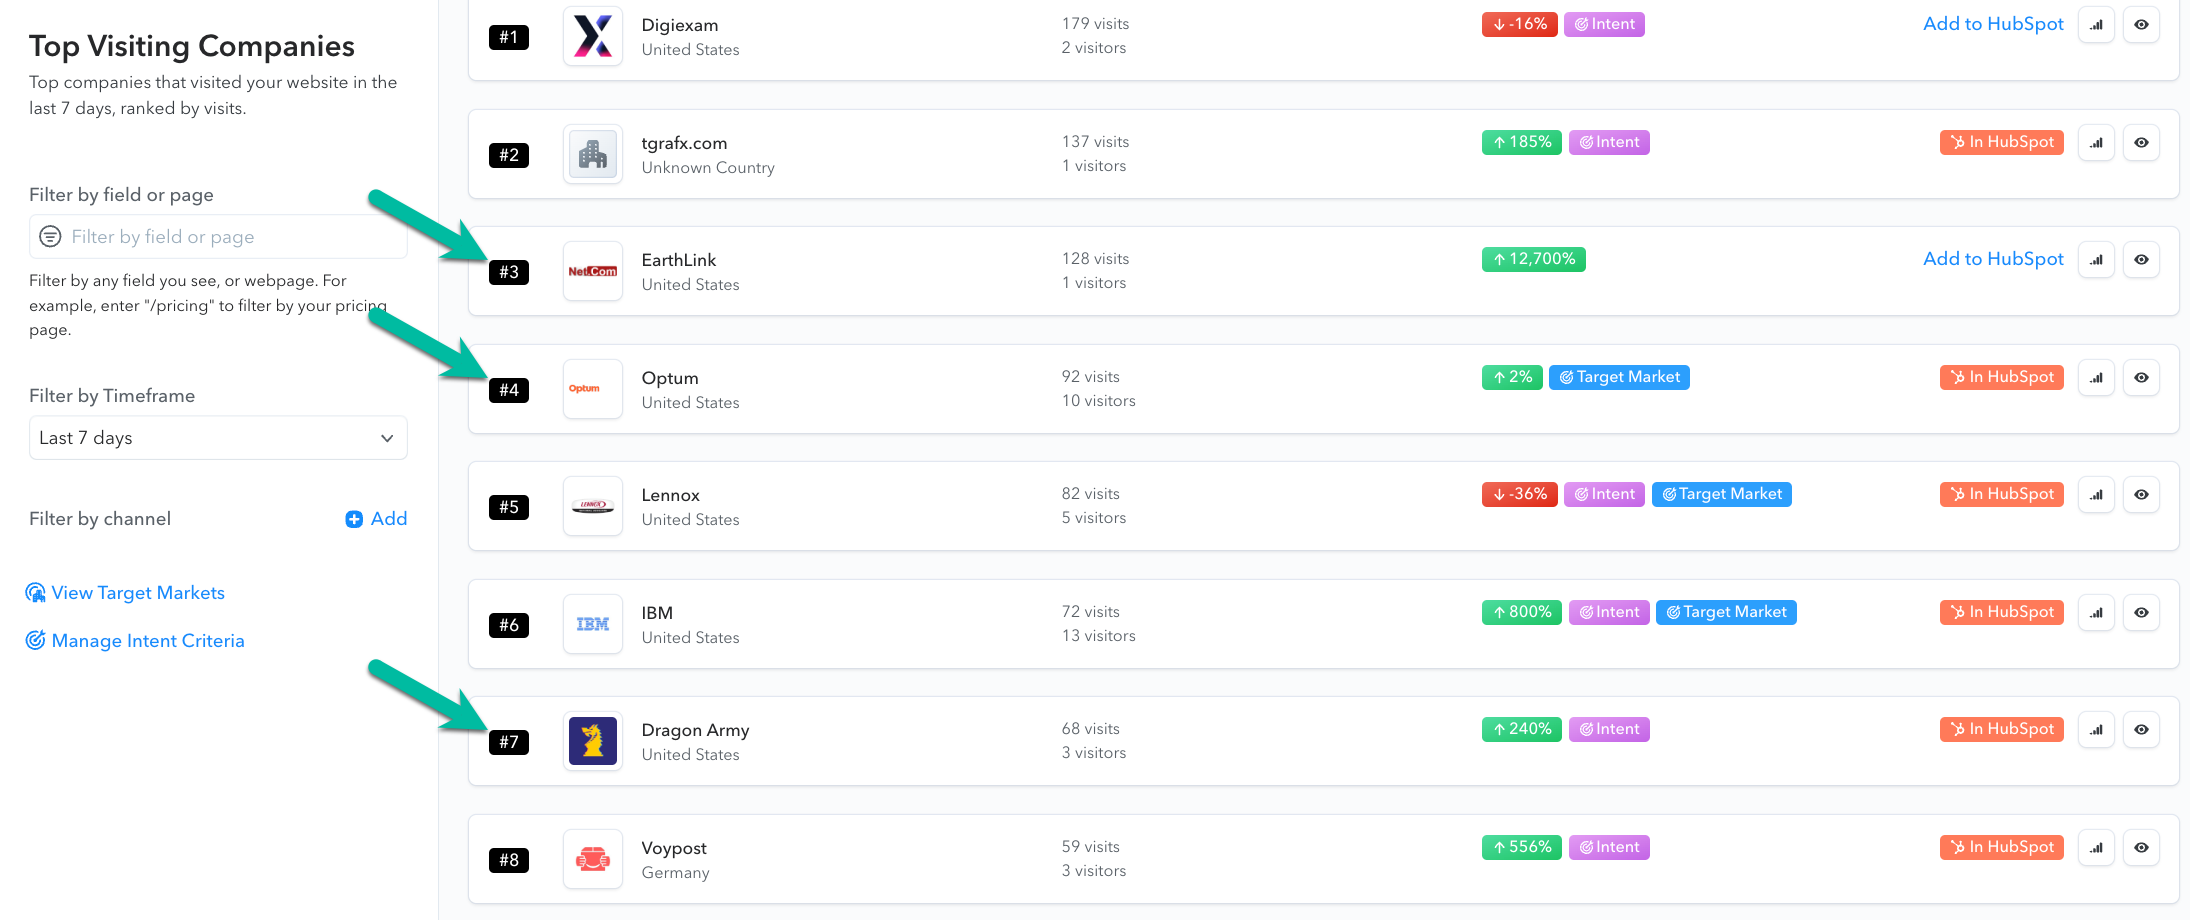
Task: Click the Intent tag on tgrafx.com row
Action: click(1609, 142)
